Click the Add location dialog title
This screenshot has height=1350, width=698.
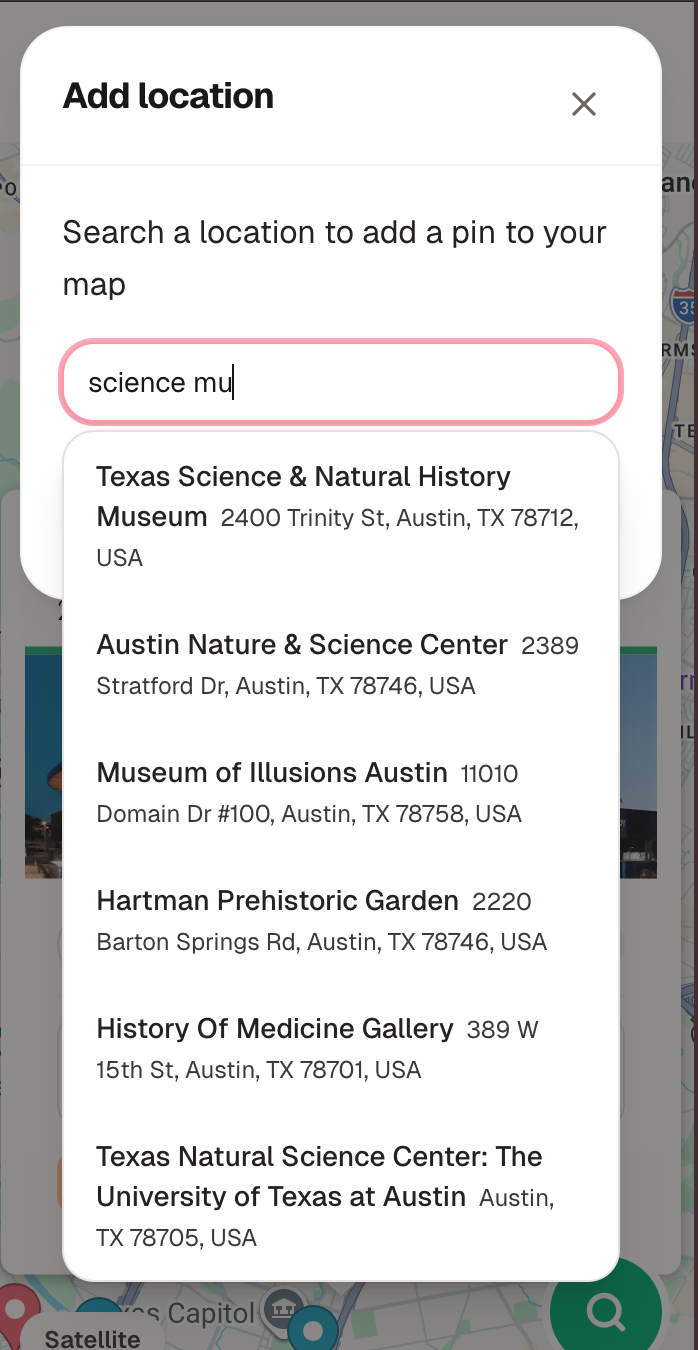167,96
